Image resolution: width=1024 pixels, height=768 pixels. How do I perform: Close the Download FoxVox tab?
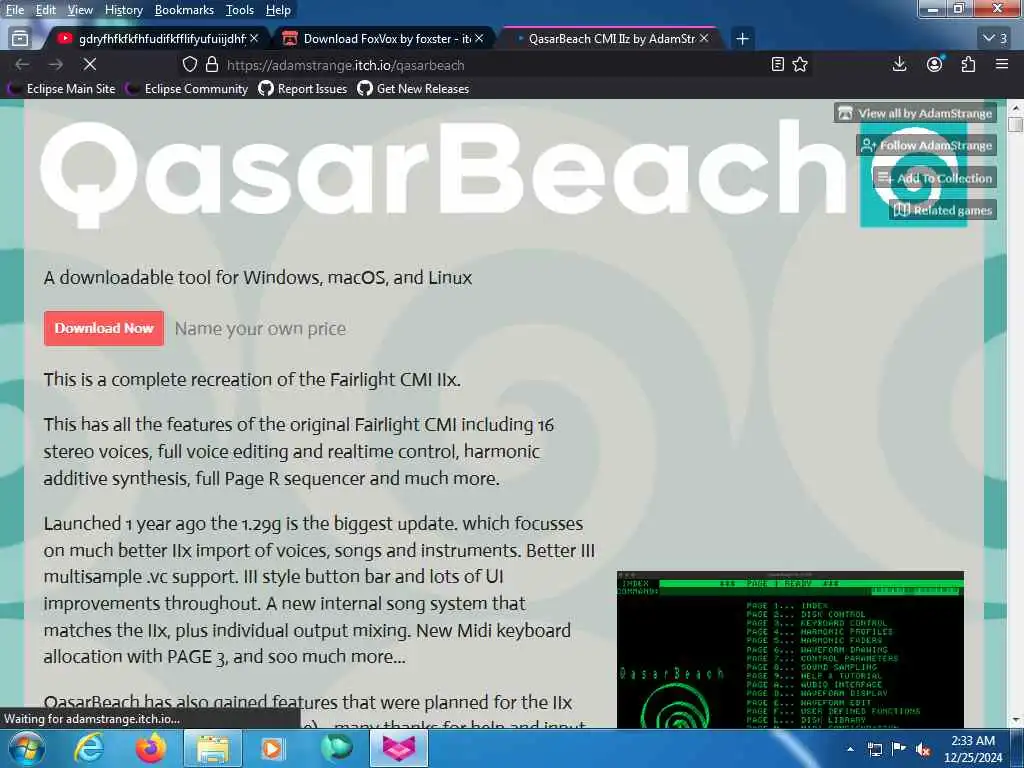479,39
